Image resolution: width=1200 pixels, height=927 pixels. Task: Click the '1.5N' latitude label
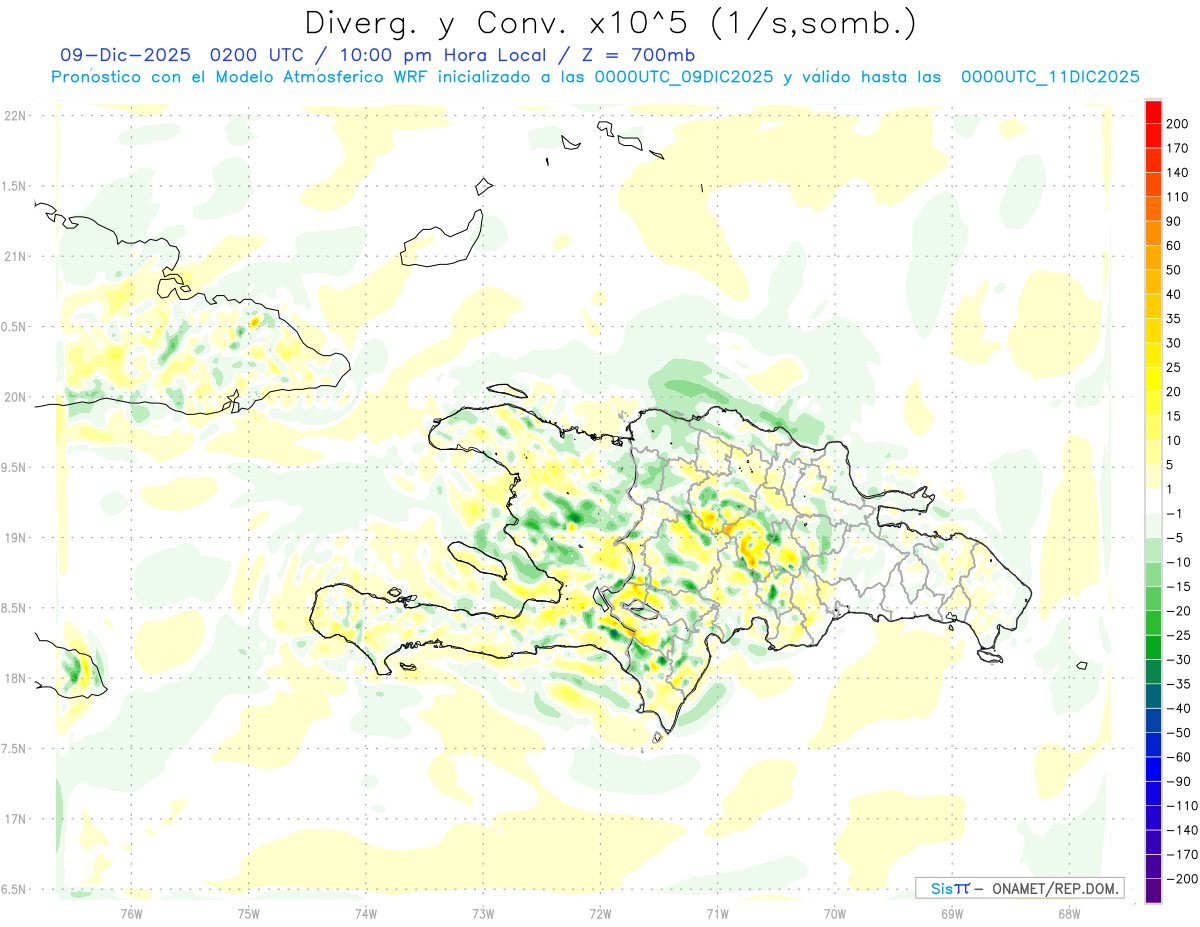[x=15, y=186]
